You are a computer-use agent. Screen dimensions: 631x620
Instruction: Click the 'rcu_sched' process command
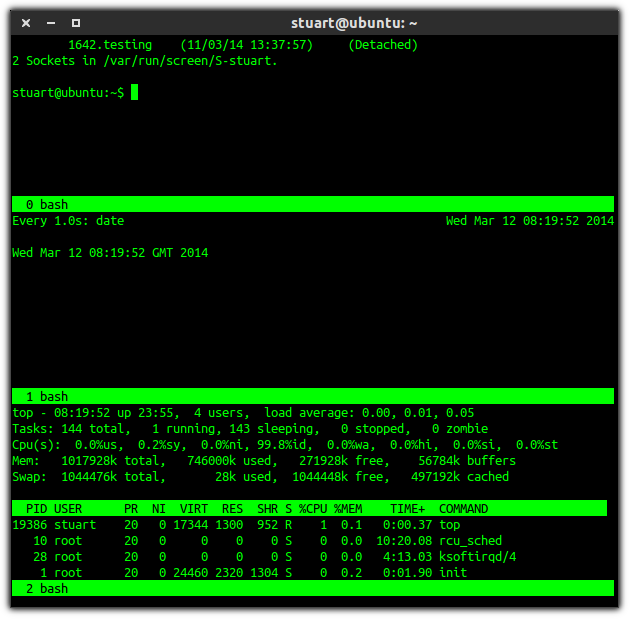tap(470, 541)
